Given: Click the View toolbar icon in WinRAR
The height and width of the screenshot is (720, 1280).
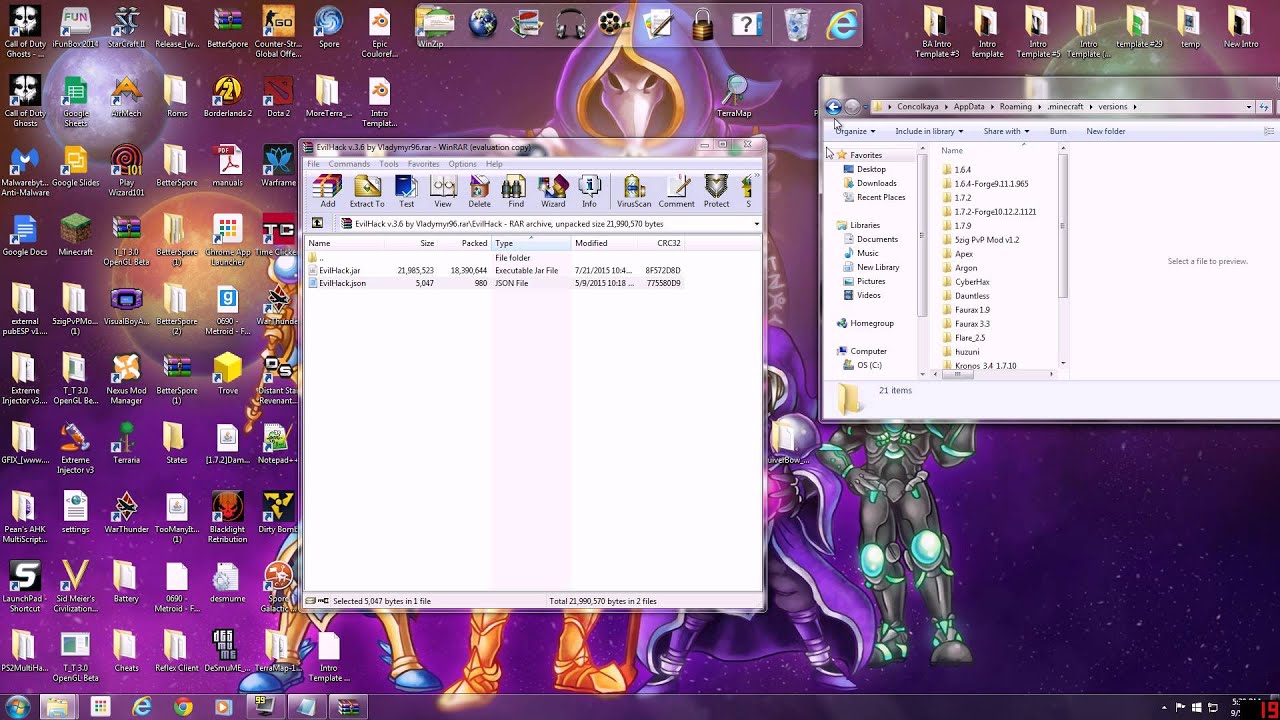Looking at the screenshot, I should coord(443,190).
